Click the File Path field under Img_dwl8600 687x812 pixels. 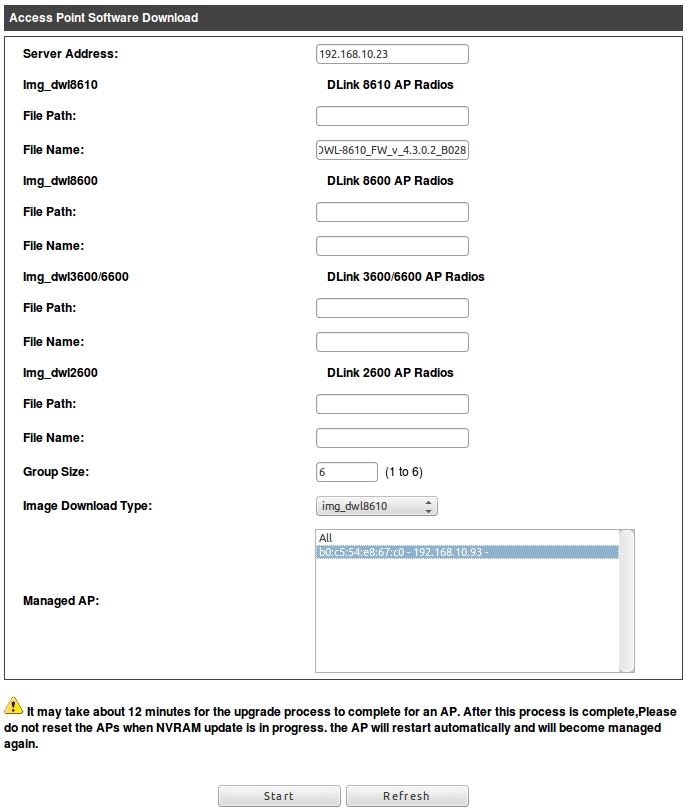point(392,212)
